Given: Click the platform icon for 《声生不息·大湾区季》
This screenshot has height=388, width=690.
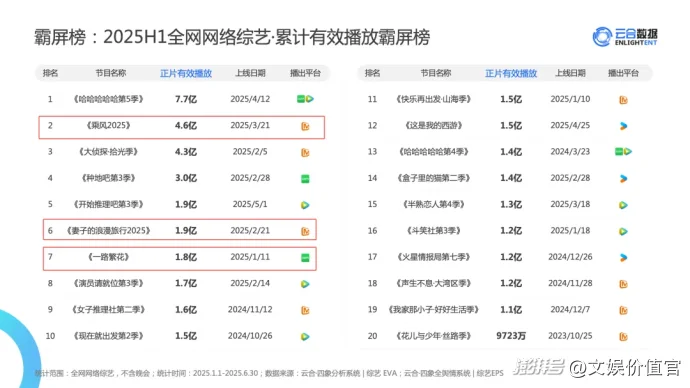Looking at the screenshot, I should (623, 284).
